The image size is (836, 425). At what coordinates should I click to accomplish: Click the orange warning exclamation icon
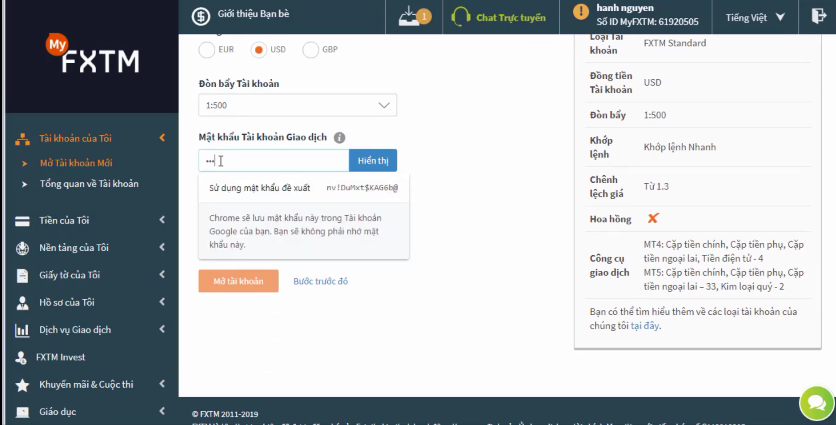(581, 11)
